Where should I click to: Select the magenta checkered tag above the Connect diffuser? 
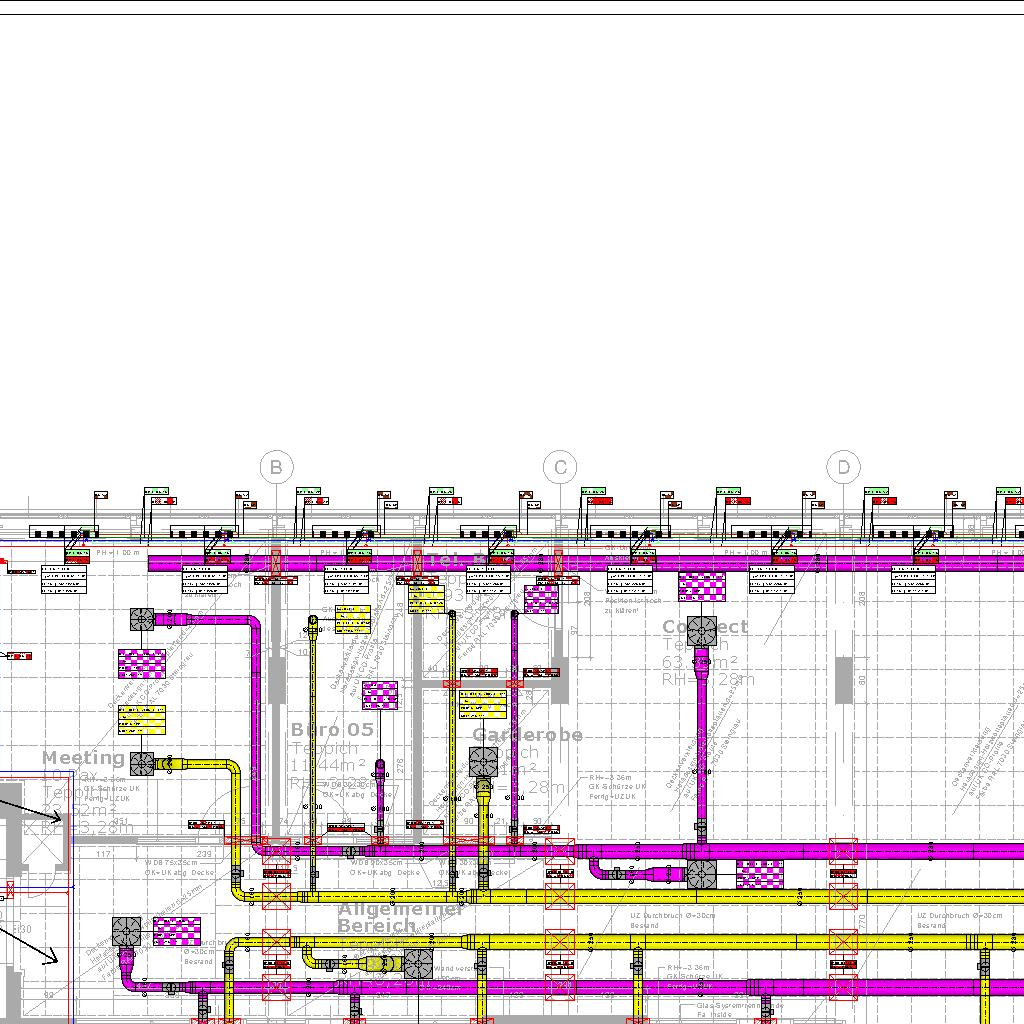[x=702, y=586]
